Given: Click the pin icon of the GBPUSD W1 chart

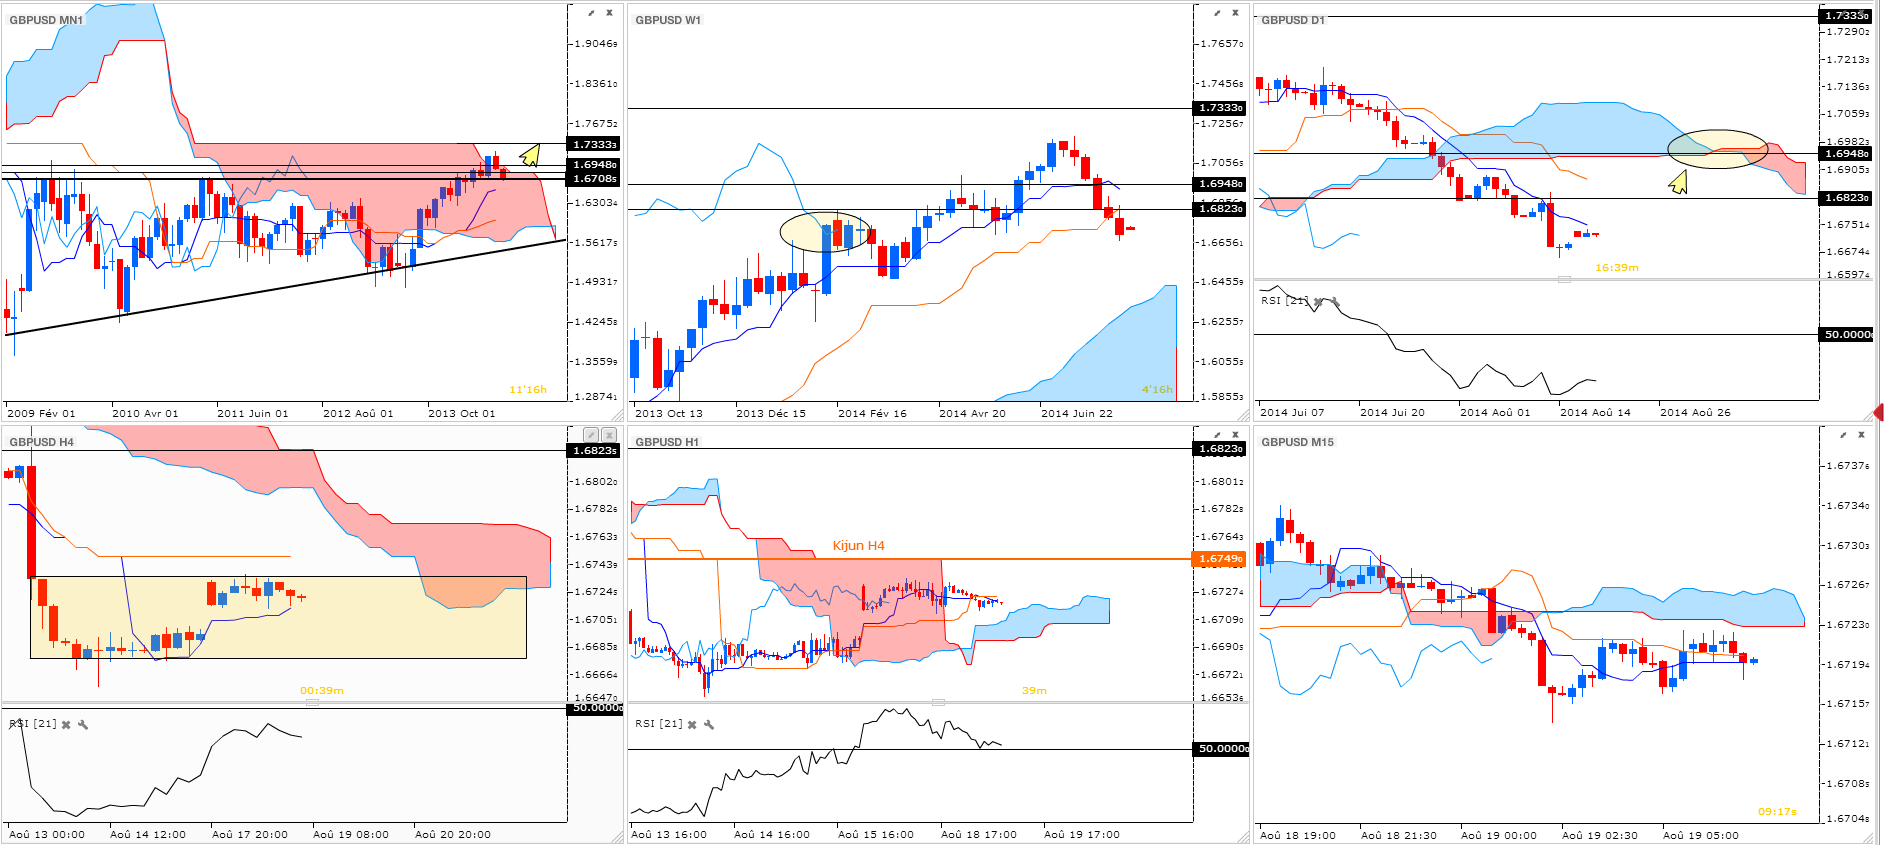Looking at the screenshot, I should [x=1217, y=13].
